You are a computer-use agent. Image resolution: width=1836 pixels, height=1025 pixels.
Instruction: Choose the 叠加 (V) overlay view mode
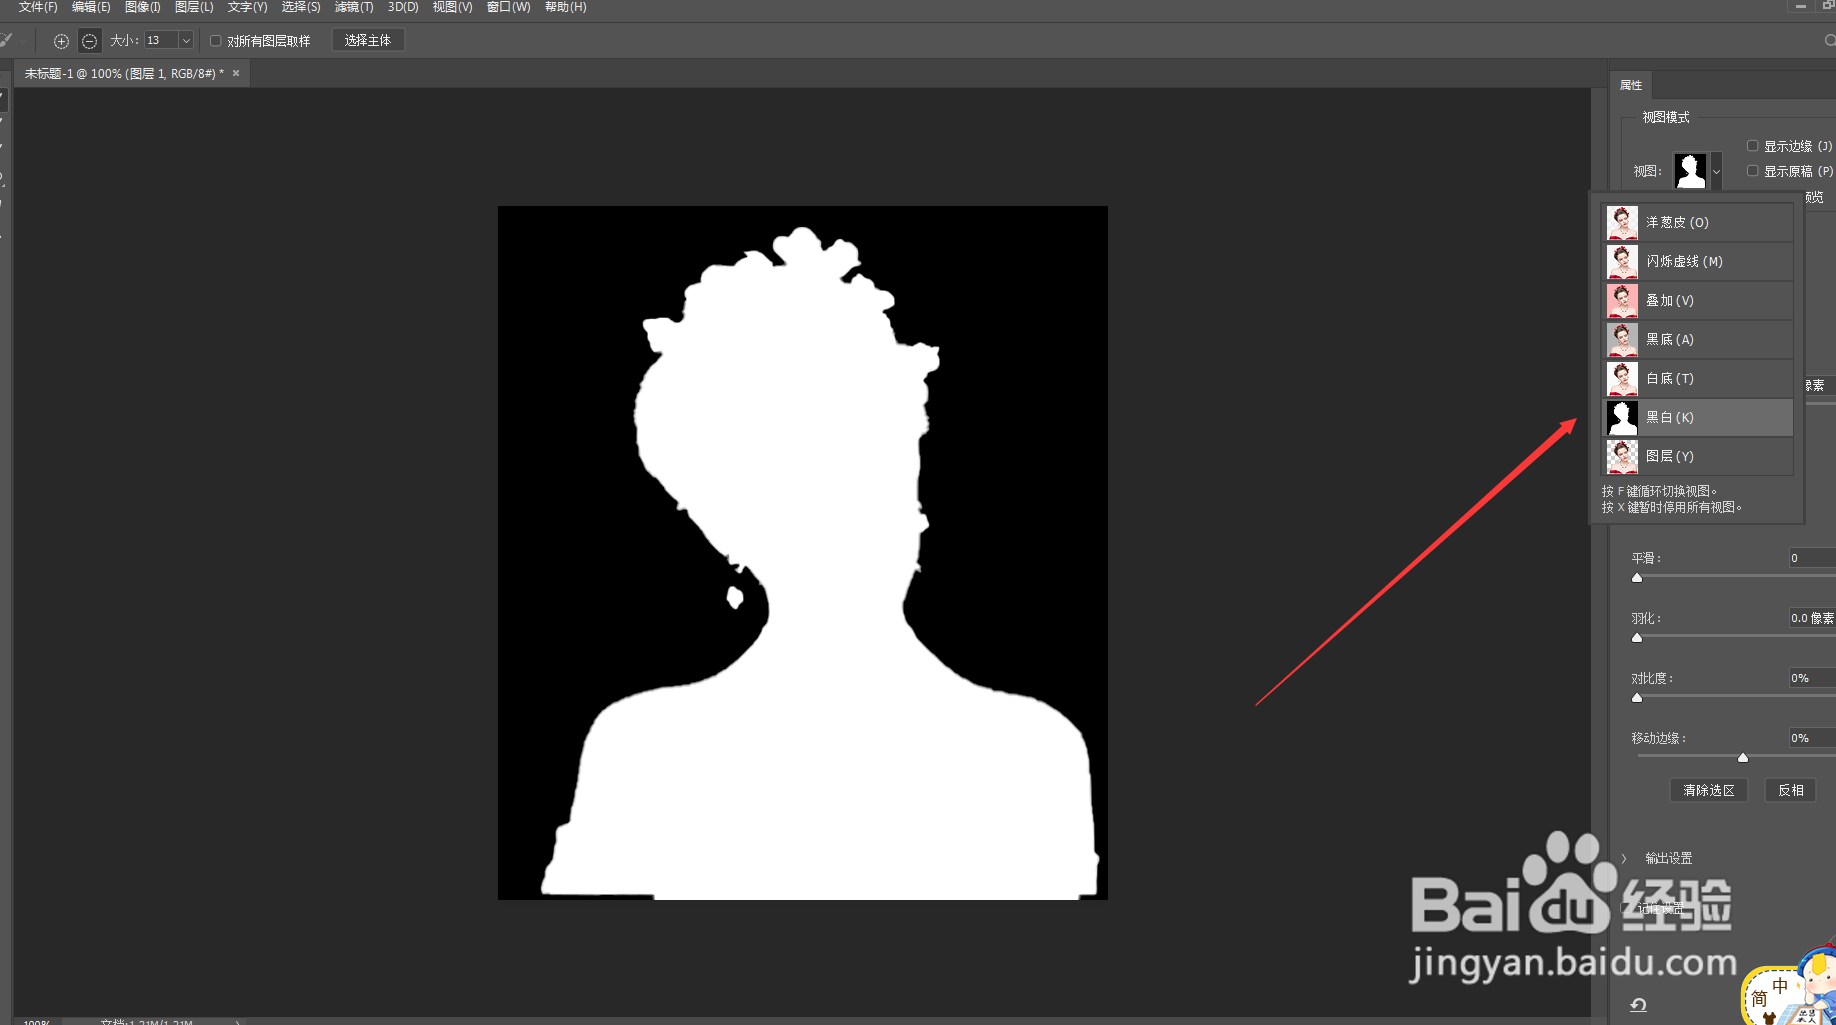click(1697, 300)
